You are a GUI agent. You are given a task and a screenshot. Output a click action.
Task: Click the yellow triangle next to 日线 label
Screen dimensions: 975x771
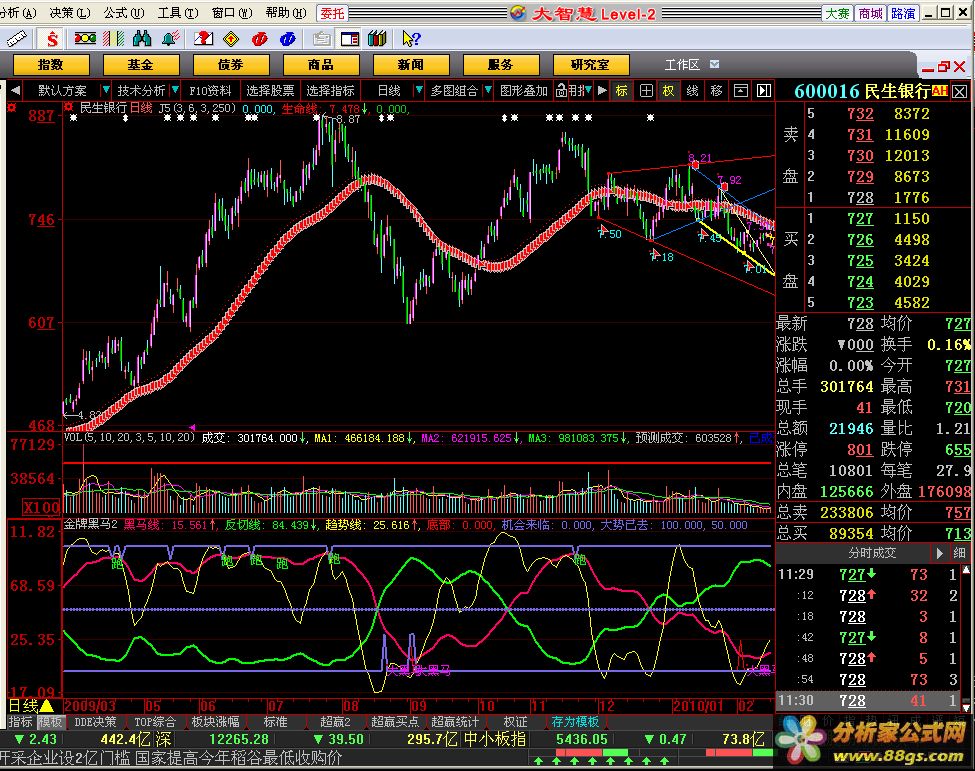pos(47,706)
